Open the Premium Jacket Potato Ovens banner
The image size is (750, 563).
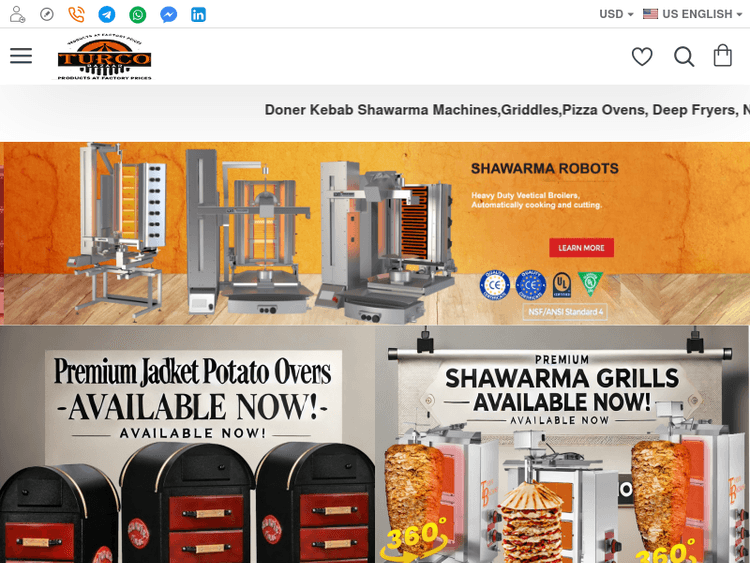(x=188, y=444)
